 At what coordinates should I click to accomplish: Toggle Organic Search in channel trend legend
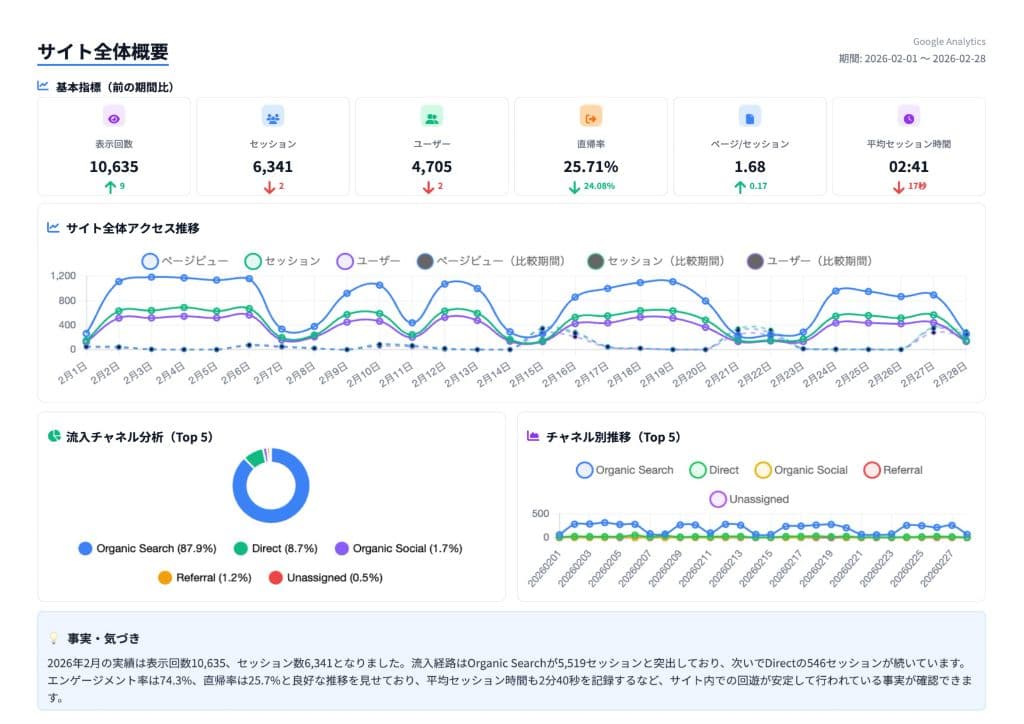624,470
